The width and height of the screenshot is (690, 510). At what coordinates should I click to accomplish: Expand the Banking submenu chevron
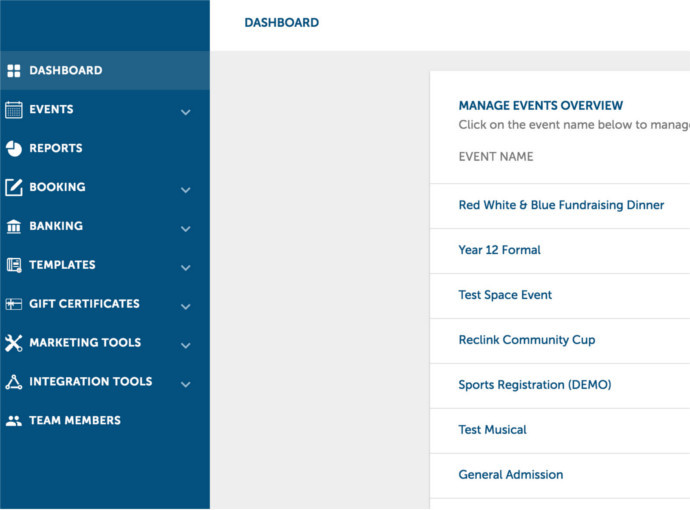[185, 228]
